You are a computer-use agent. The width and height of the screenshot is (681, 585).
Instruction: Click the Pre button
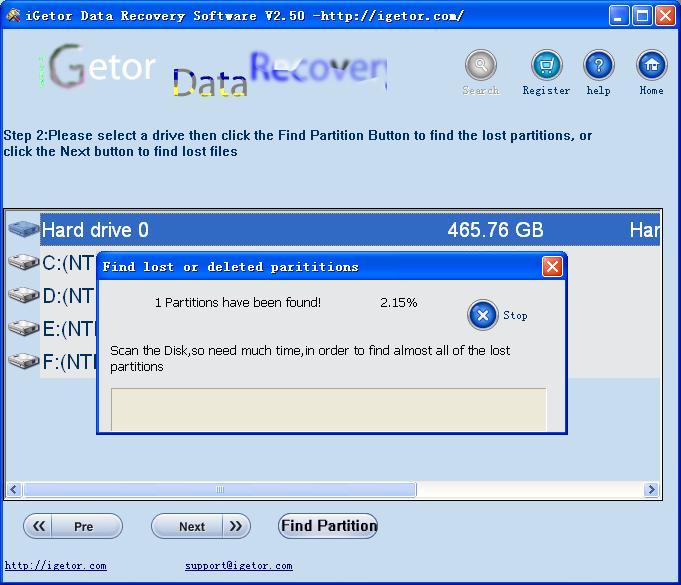(x=73, y=526)
